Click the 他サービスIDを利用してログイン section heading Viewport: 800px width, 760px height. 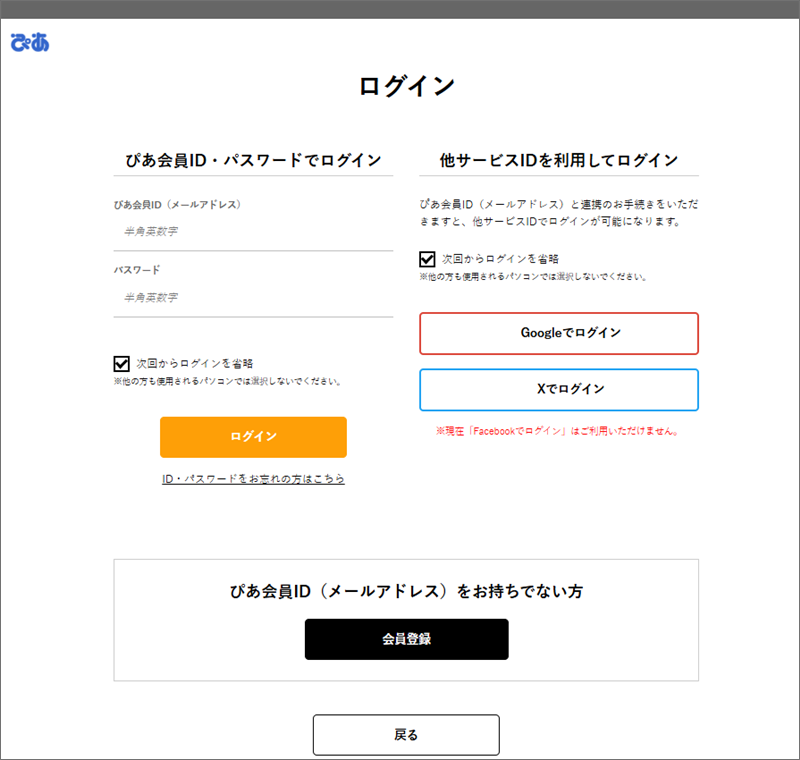pos(558,160)
